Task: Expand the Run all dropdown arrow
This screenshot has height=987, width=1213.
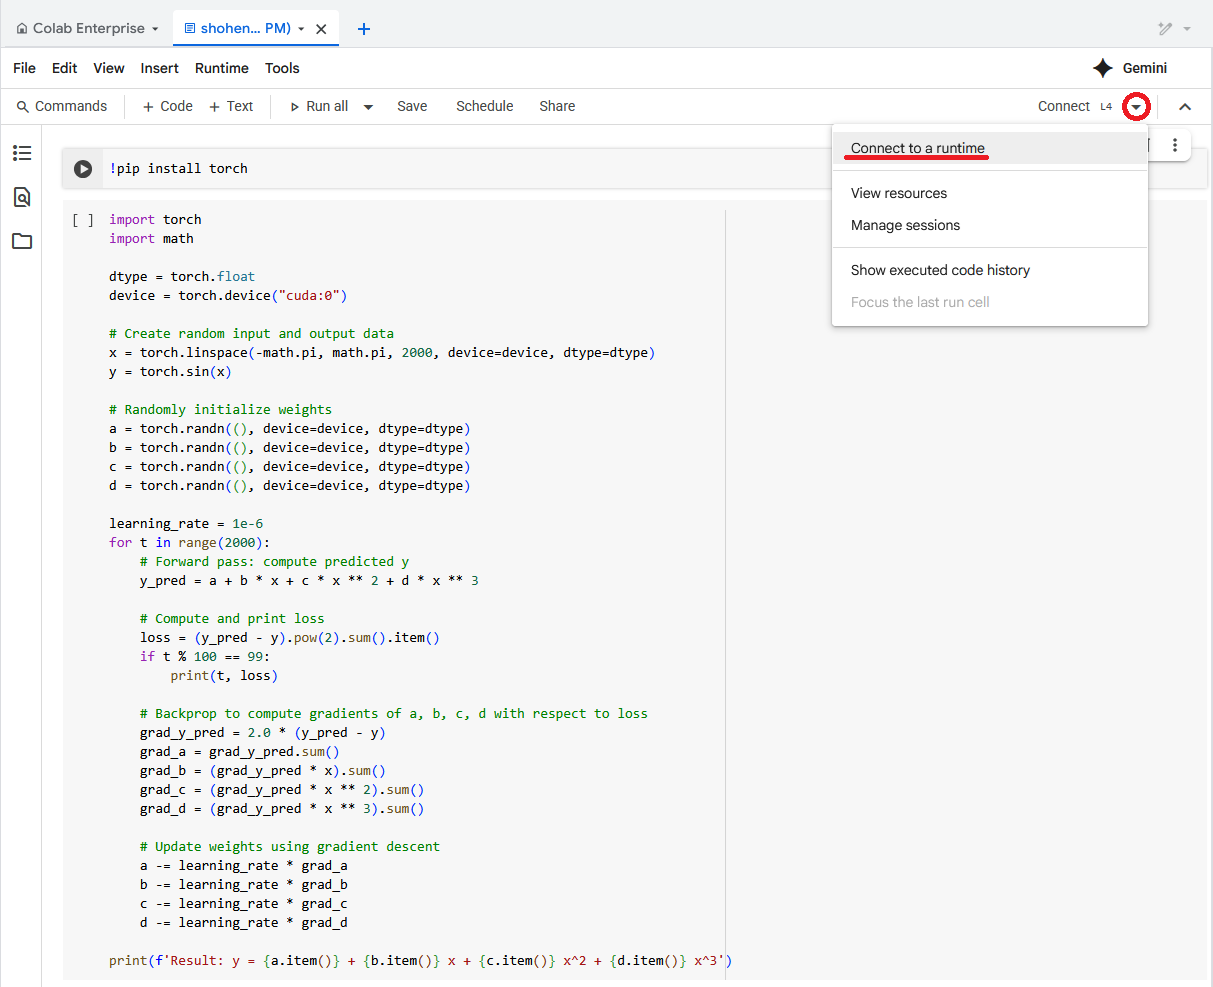Action: pyautogui.click(x=368, y=107)
